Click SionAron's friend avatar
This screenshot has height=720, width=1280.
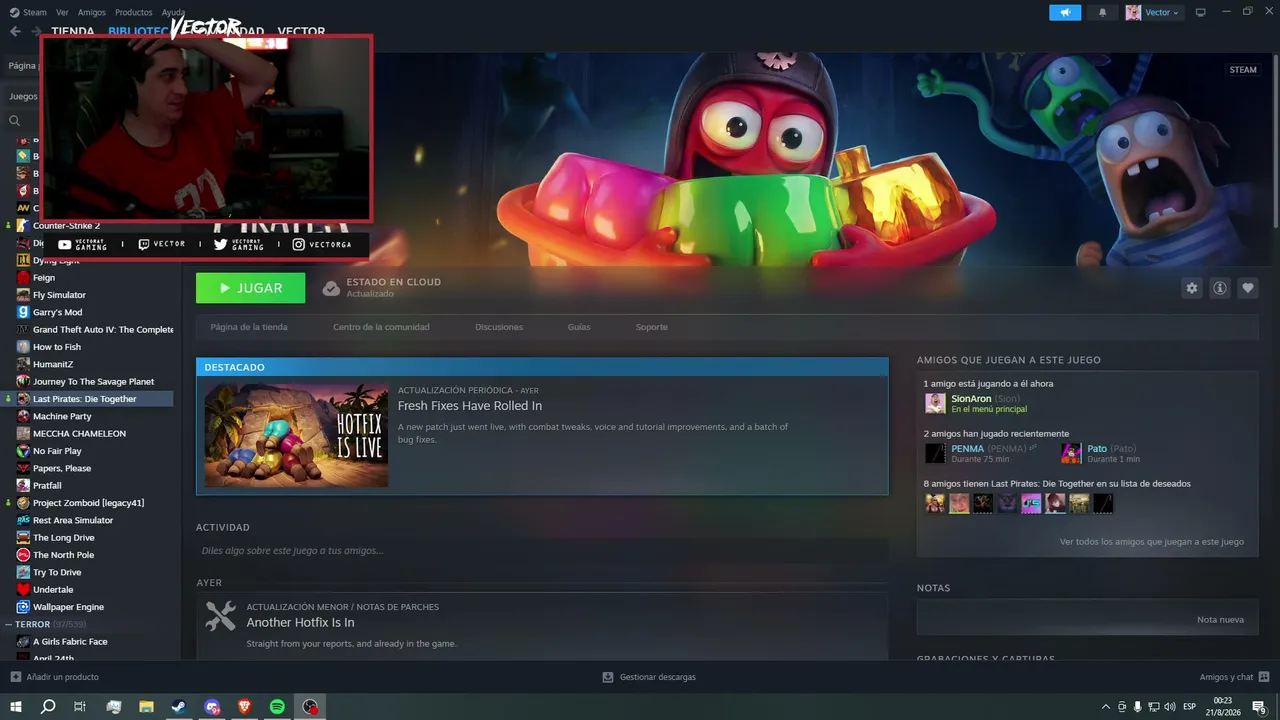pyautogui.click(x=935, y=403)
